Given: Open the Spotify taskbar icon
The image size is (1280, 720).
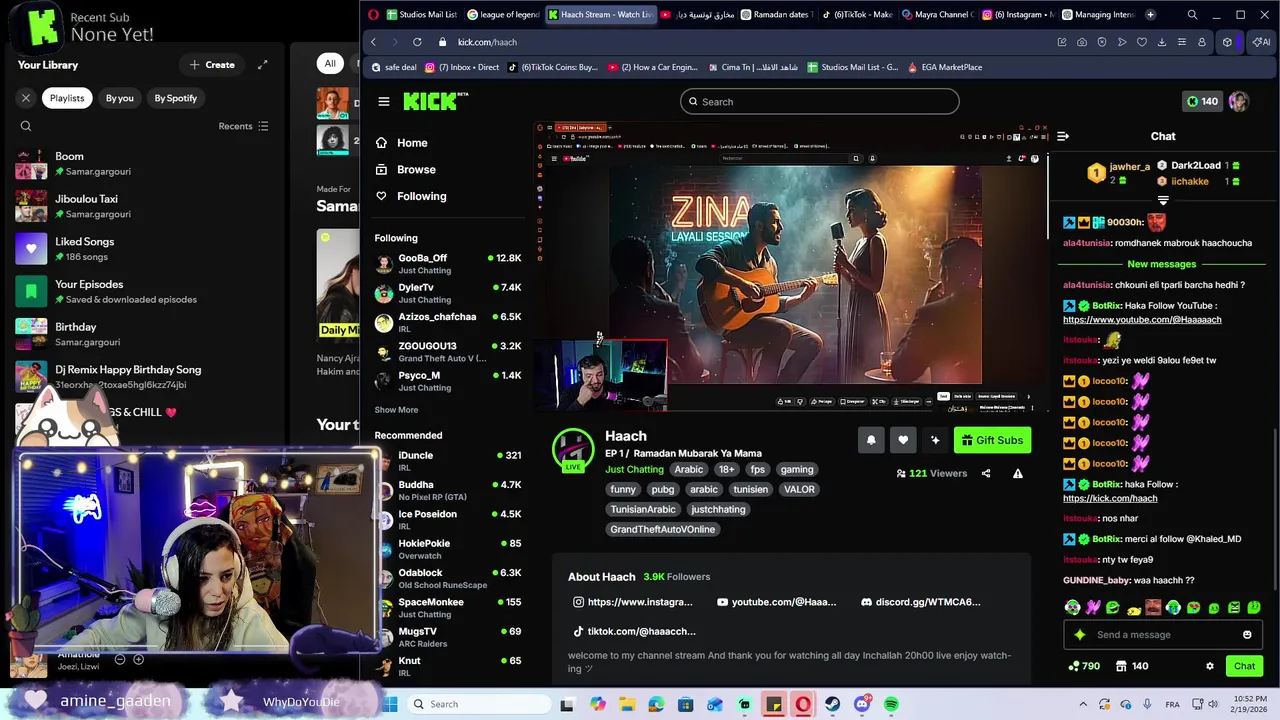Looking at the screenshot, I should tap(891, 704).
